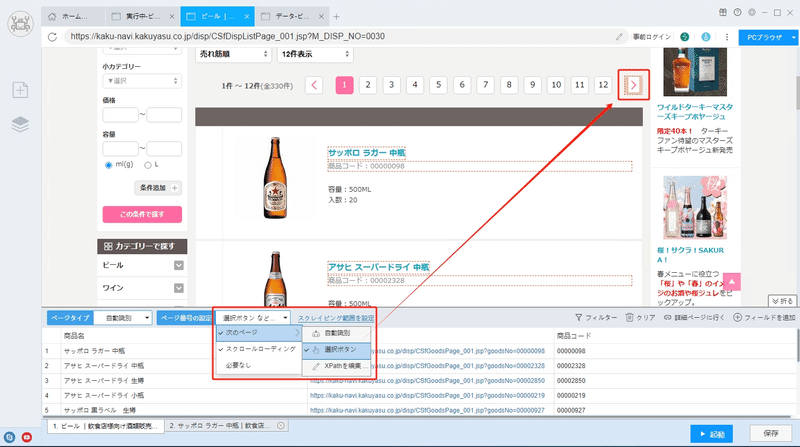Click 詳細ページに行く link icon
Screen dimensions: 800x447
[667, 317]
